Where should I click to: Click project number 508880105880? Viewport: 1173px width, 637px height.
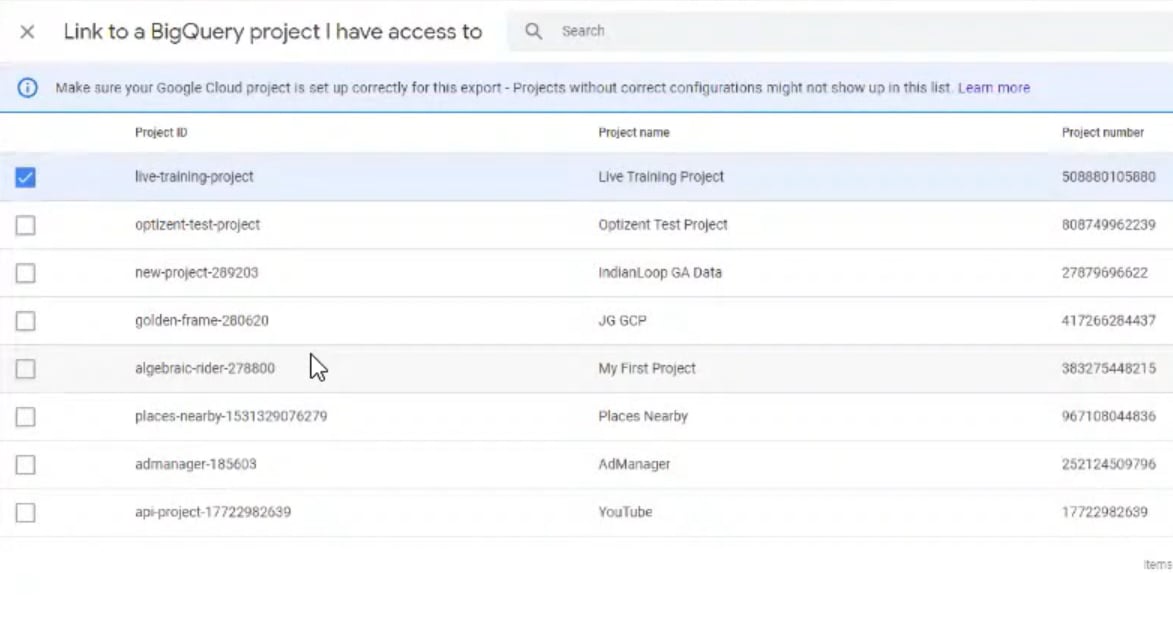[x=1109, y=176]
